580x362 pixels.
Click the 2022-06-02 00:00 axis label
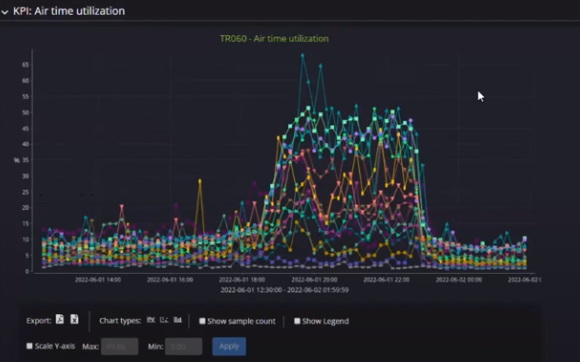pos(459,280)
